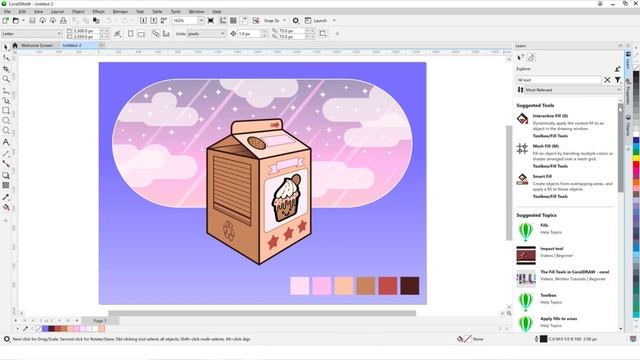Click the Full-screen preview icon
This screenshot has height=360, width=640.
pyautogui.click(x=211, y=20)
